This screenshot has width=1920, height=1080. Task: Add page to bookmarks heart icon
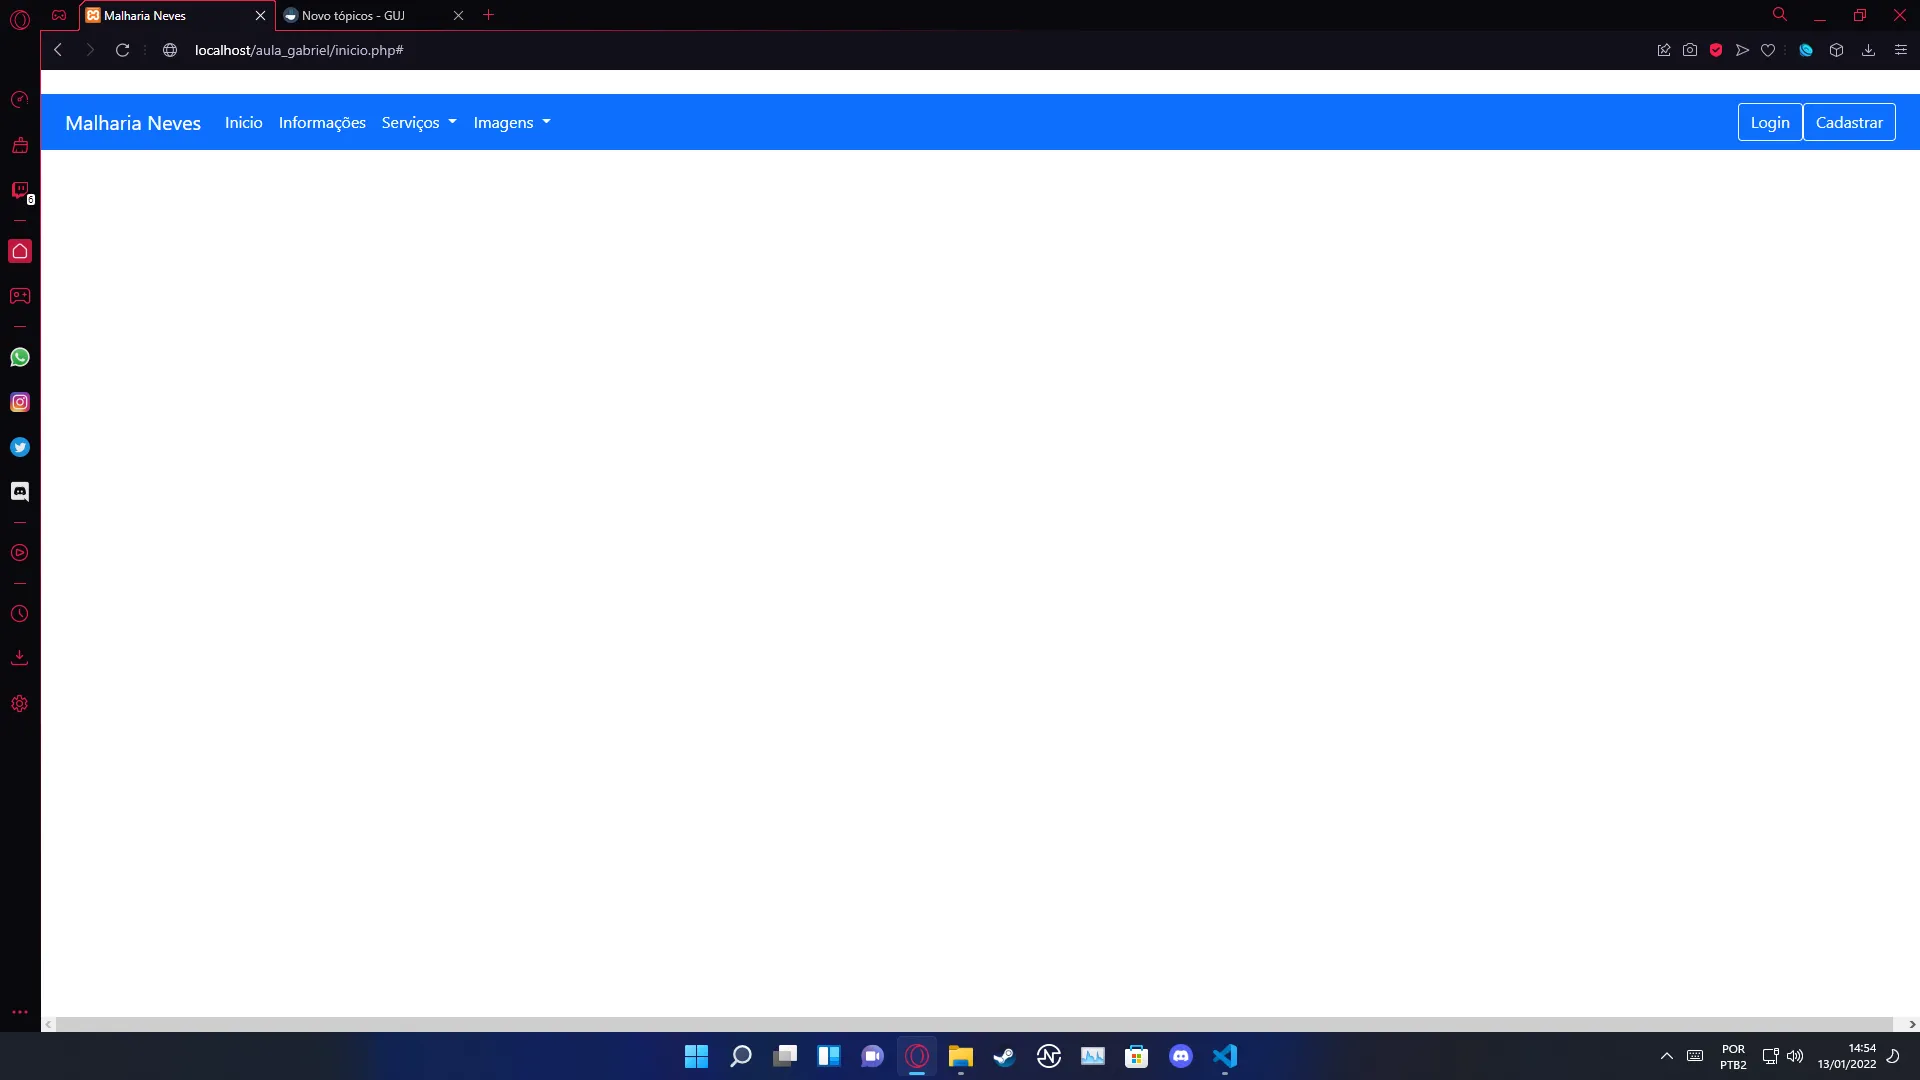tap(1768, 50)
